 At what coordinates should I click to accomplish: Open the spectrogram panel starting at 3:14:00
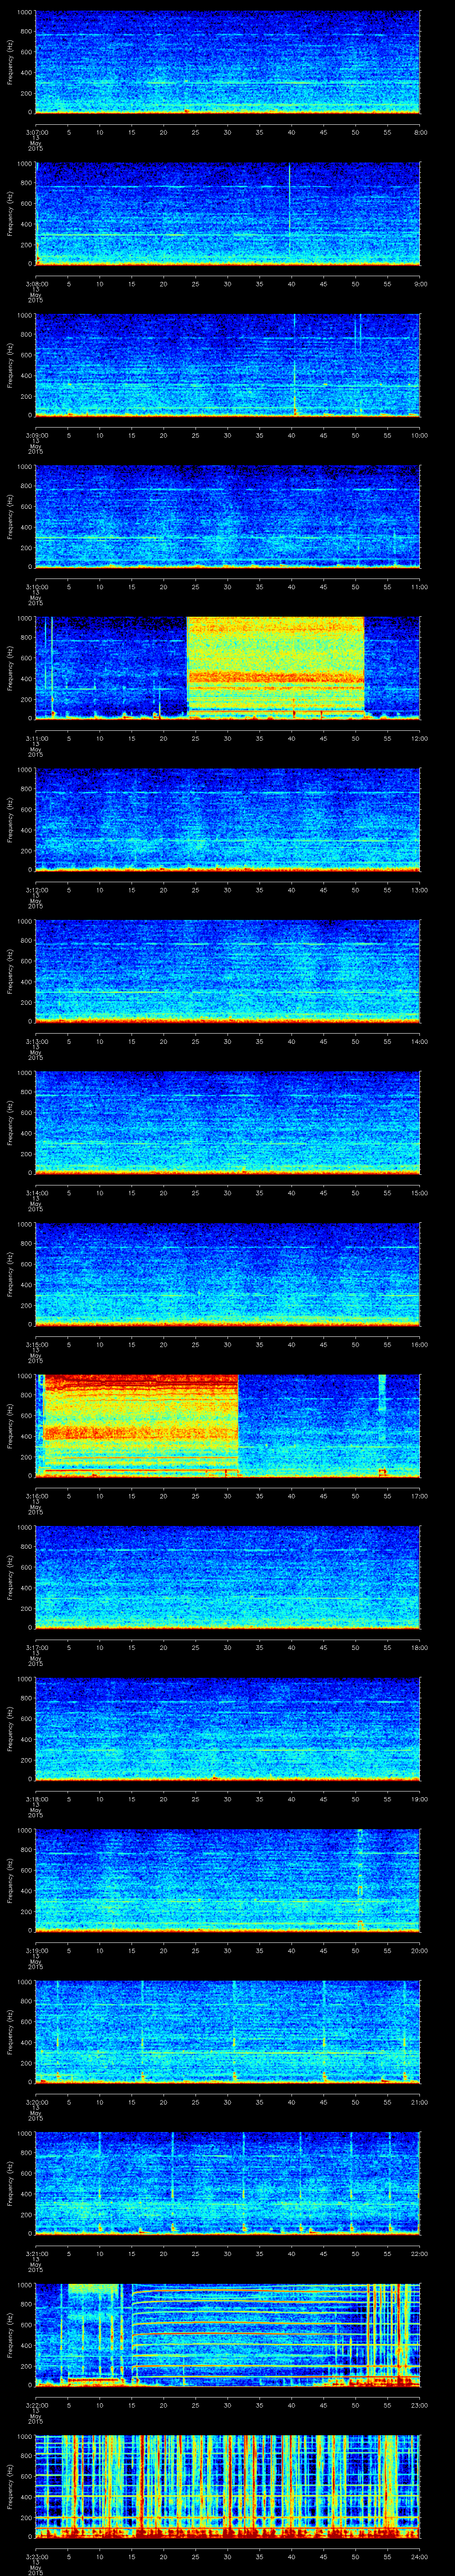[228, 1123]
